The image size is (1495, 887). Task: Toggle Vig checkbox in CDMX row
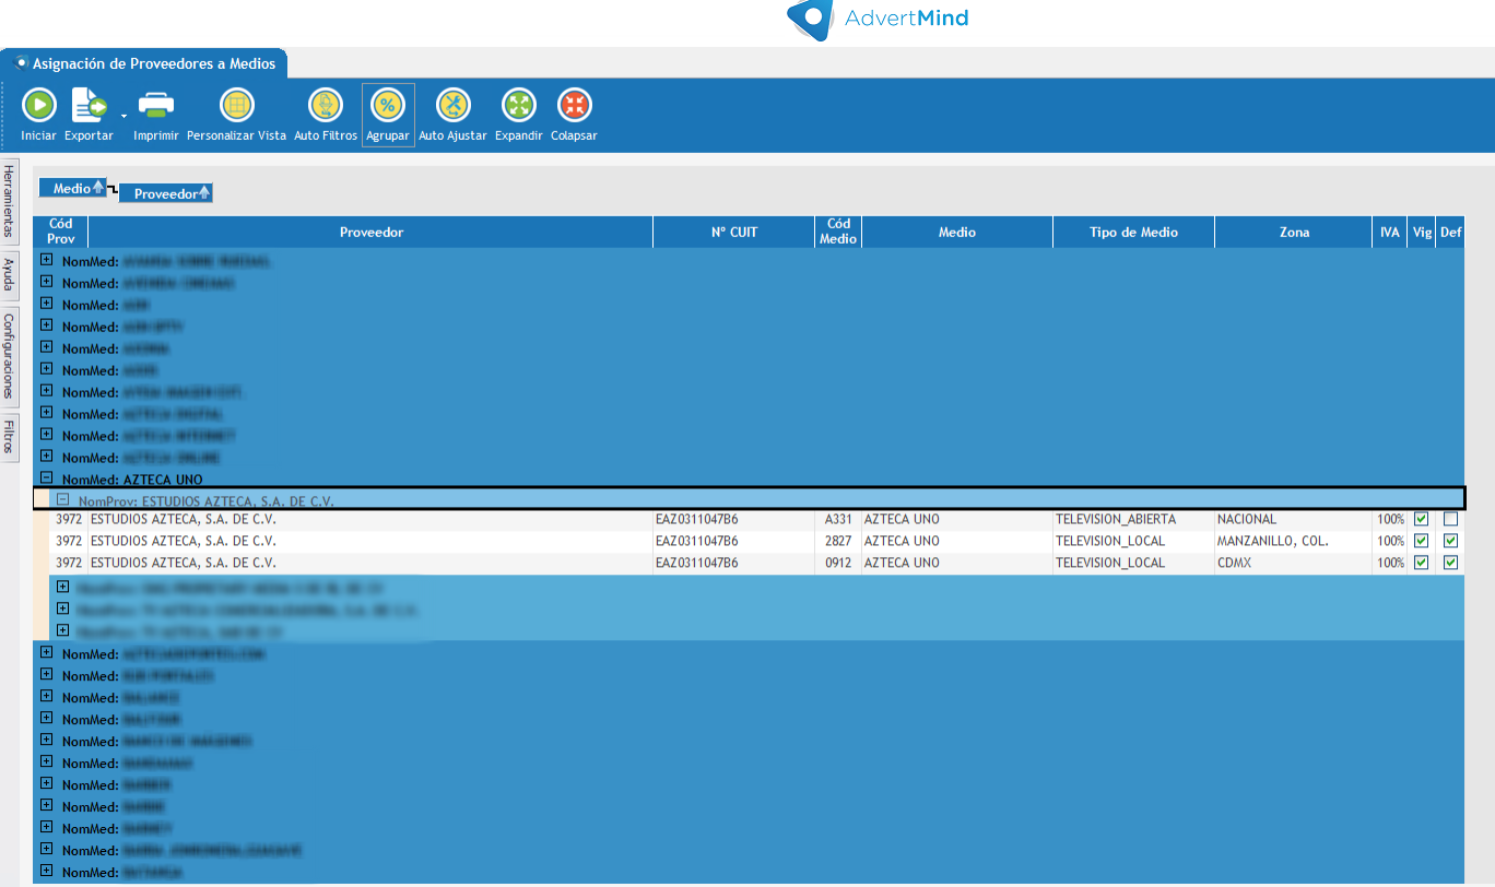[x=1421, y=563]
